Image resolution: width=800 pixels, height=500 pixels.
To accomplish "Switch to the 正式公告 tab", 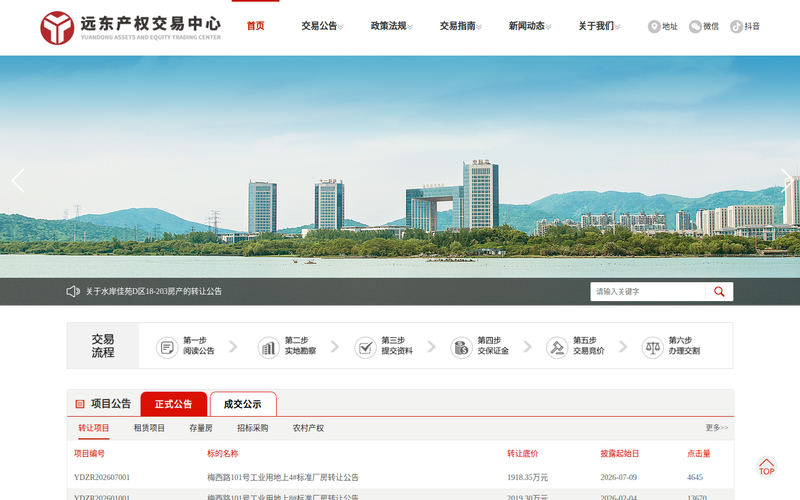I will (173, 404).
